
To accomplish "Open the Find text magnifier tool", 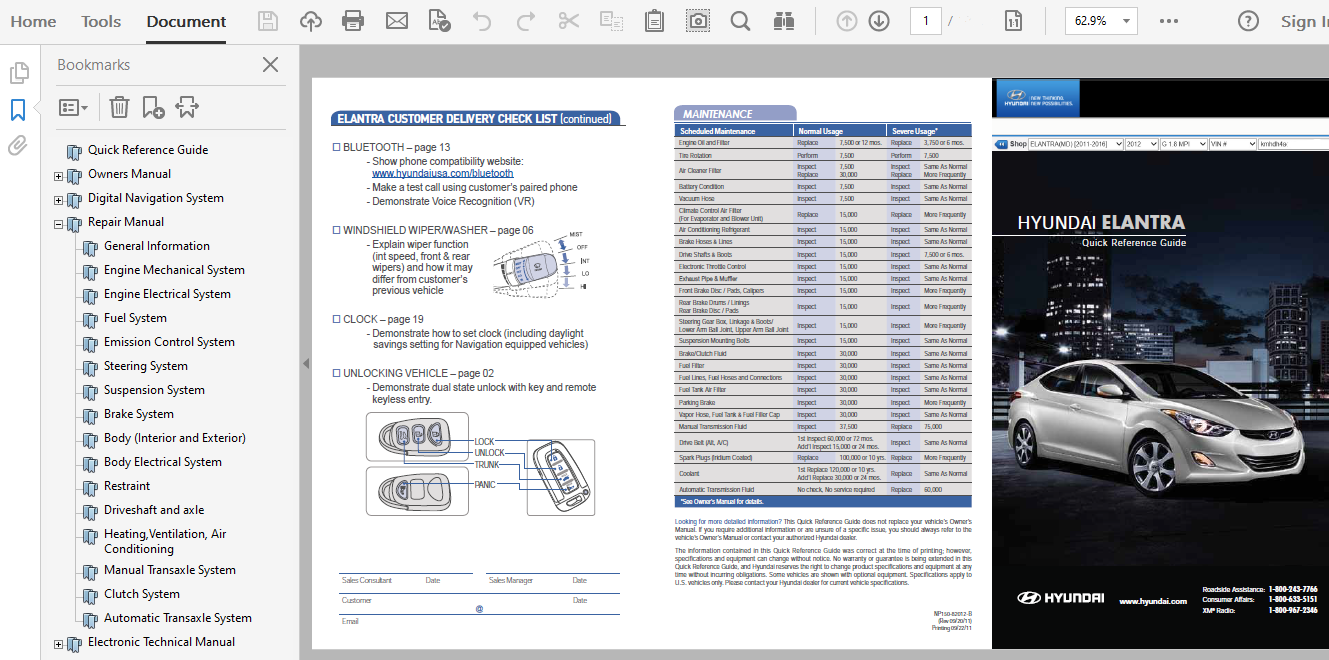I will click(x=740, y=21).
